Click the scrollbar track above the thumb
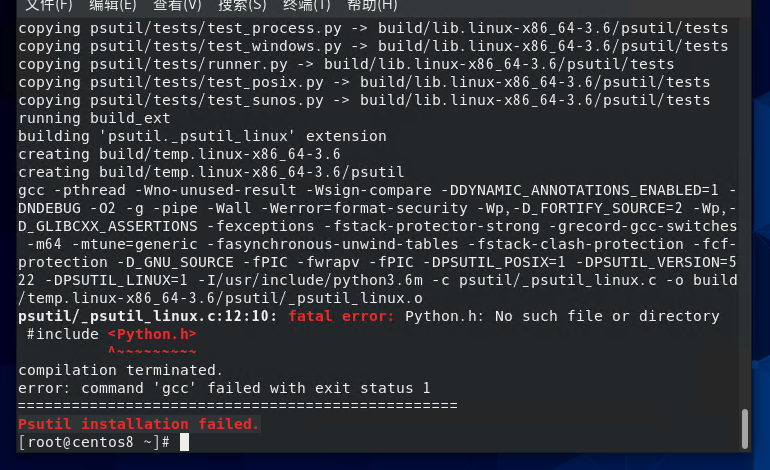Screen dimensions: 770x470 tap(744, 200)
